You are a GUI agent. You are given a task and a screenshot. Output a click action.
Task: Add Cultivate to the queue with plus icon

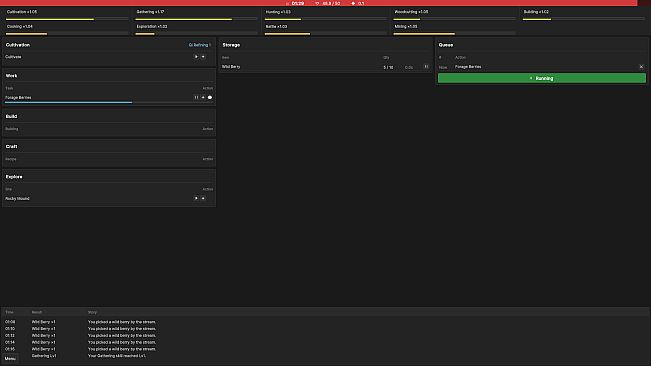coord(203,56)
